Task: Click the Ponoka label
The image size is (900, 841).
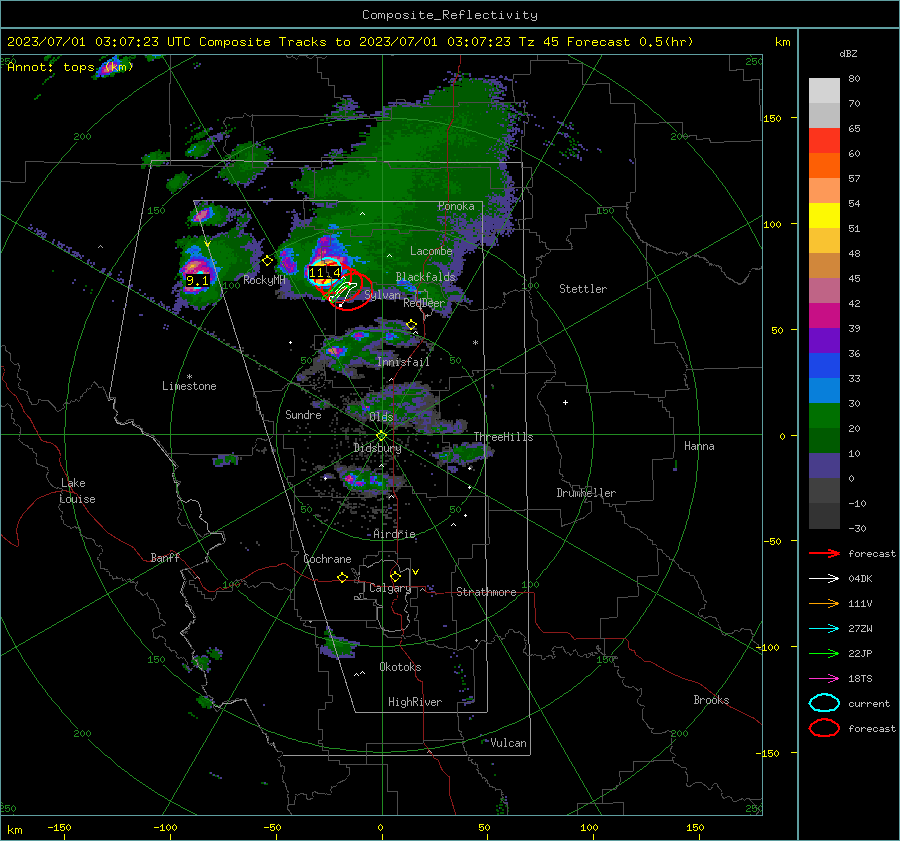Action: (x=456, y=206)
